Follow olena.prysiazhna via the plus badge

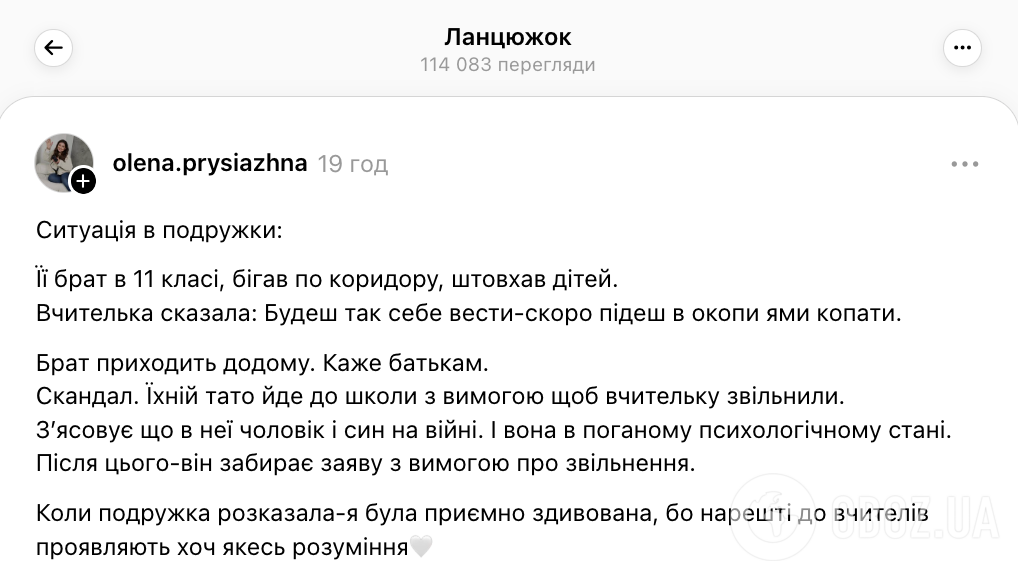83,181
